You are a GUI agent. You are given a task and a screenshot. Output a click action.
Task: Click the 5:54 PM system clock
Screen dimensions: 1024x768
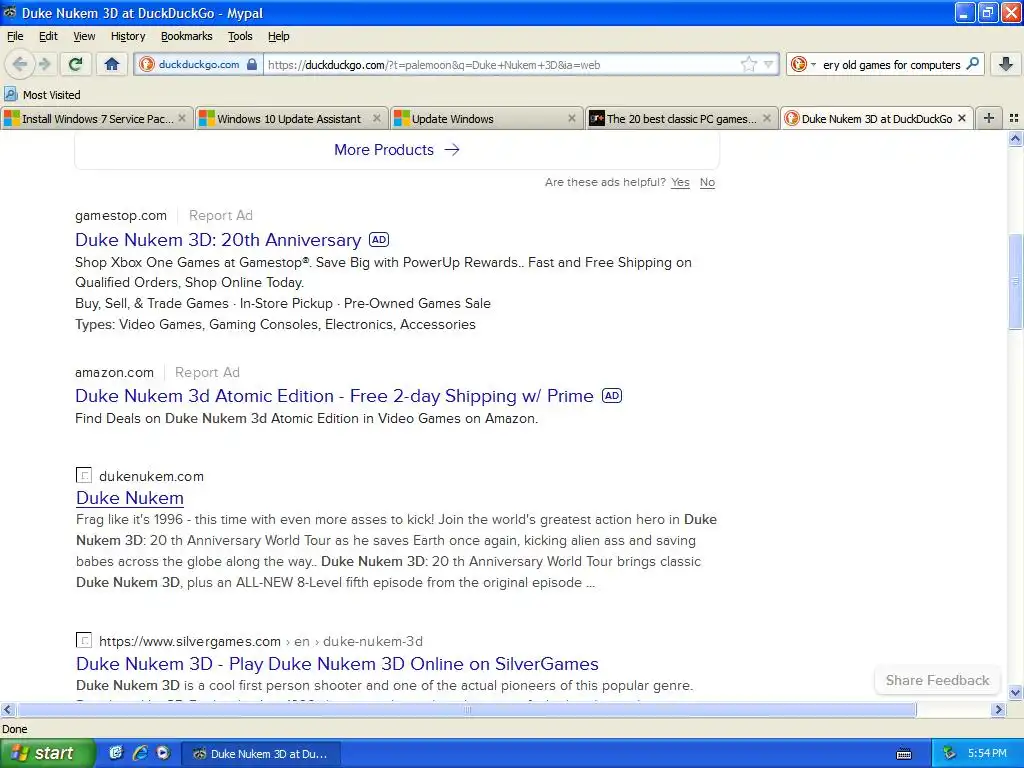pyautogui.click(x=987, y=754)
